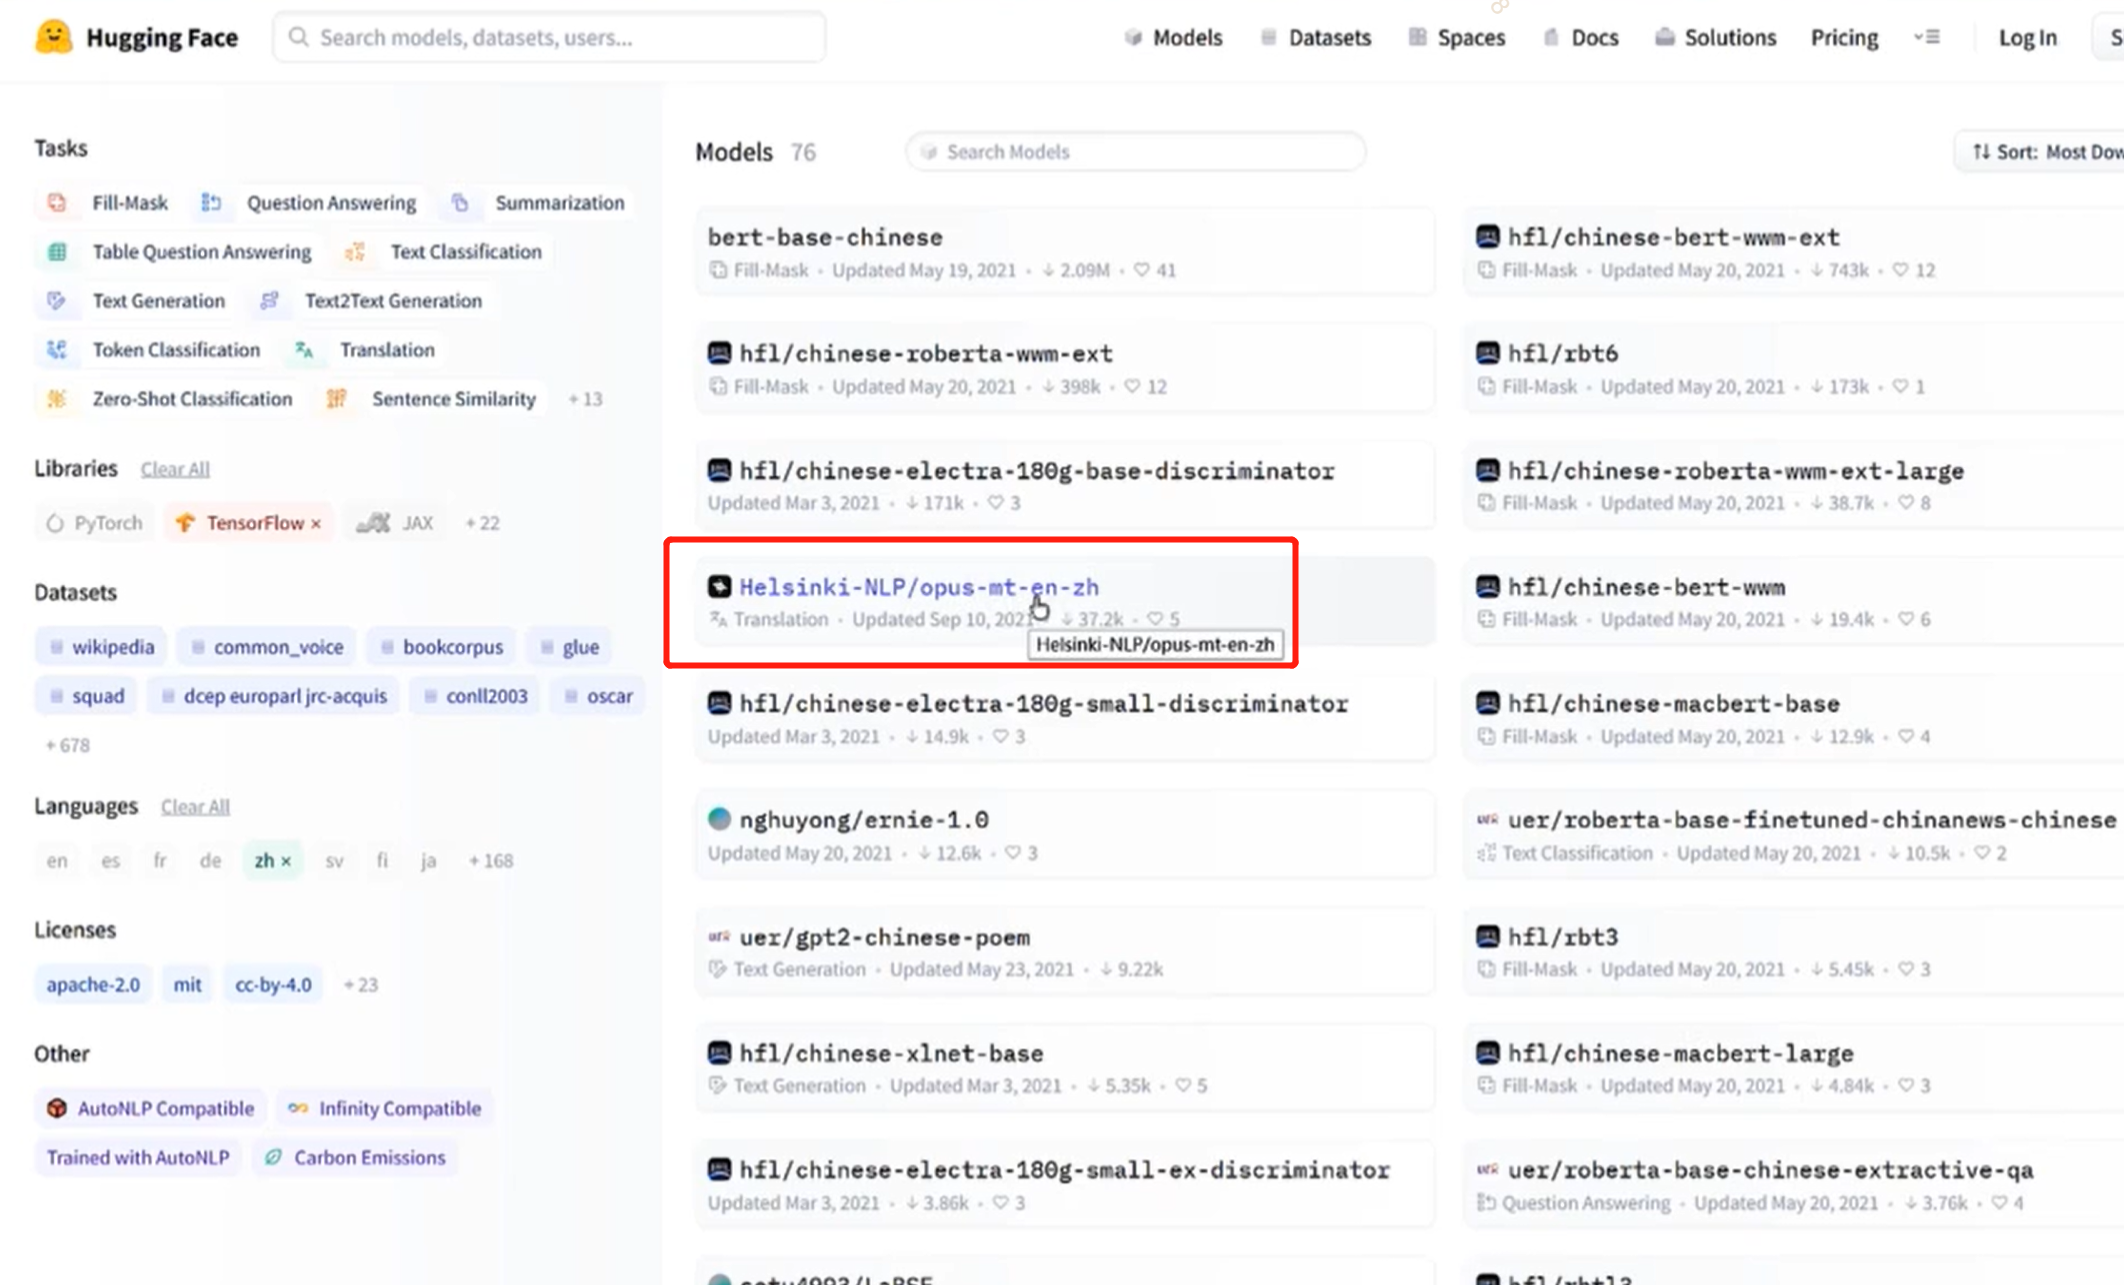Click the Infinity Compatible infinity icon
Viewport: 2124px width, 1285px height.
point(298,1108)
